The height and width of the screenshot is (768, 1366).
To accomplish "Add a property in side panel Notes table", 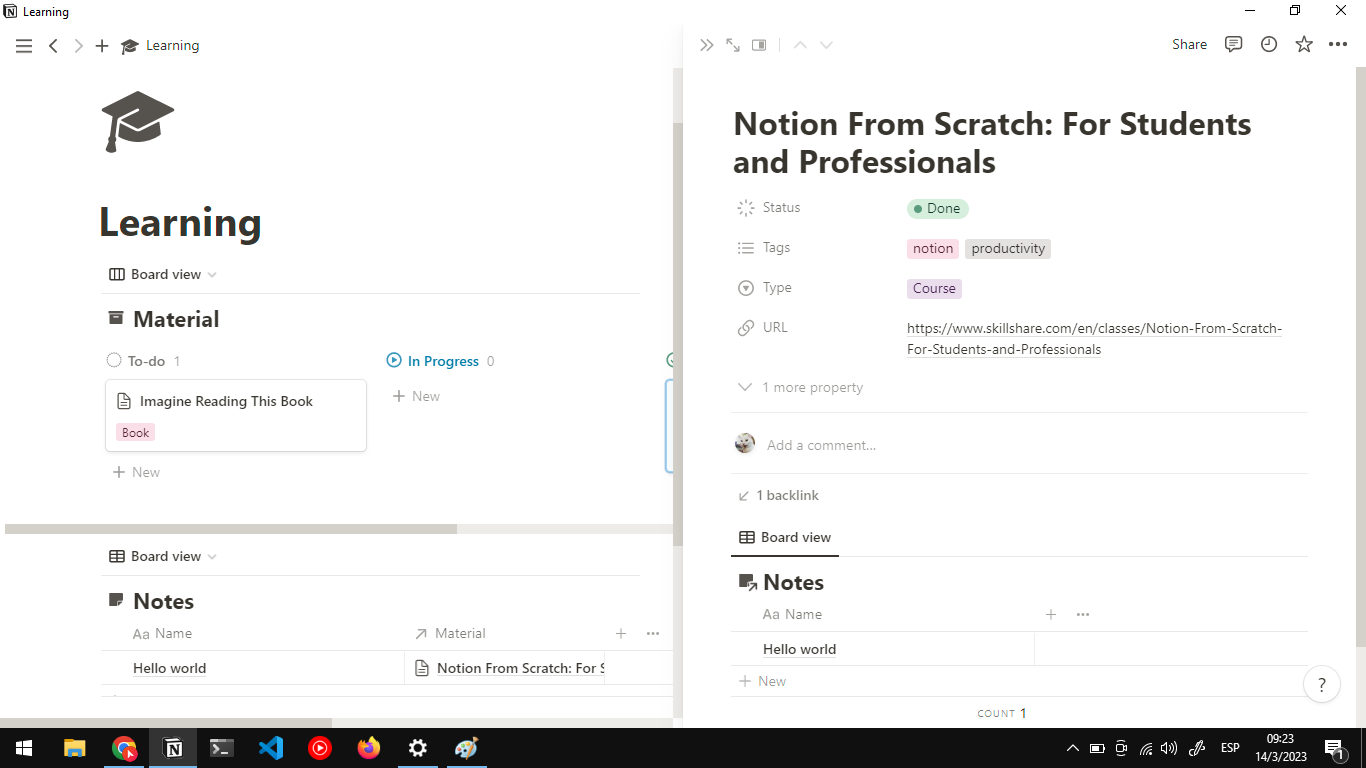I will pos(1051,615).
